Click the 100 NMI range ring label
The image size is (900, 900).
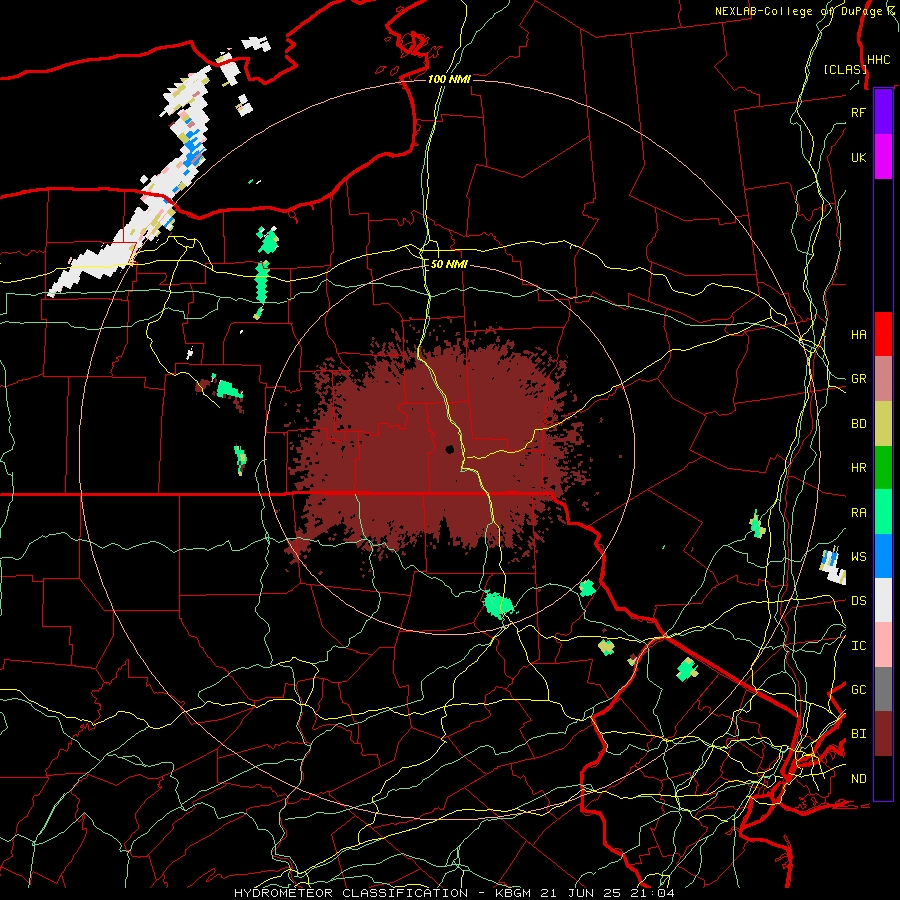click(x=449, y=79)
